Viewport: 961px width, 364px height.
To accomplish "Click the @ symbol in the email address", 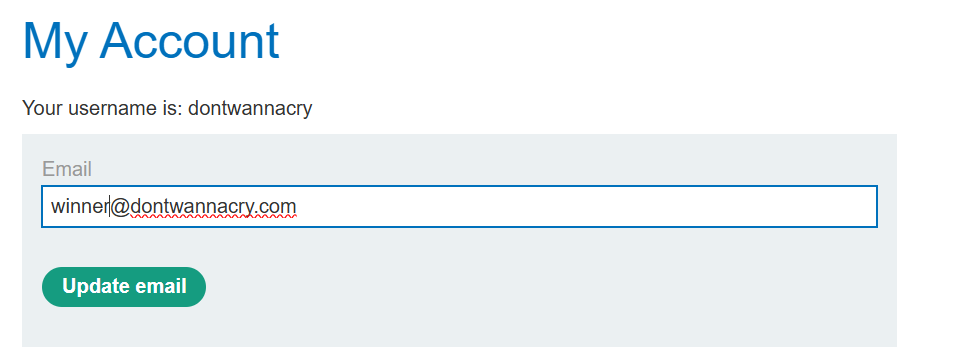I will pos(120,207).
